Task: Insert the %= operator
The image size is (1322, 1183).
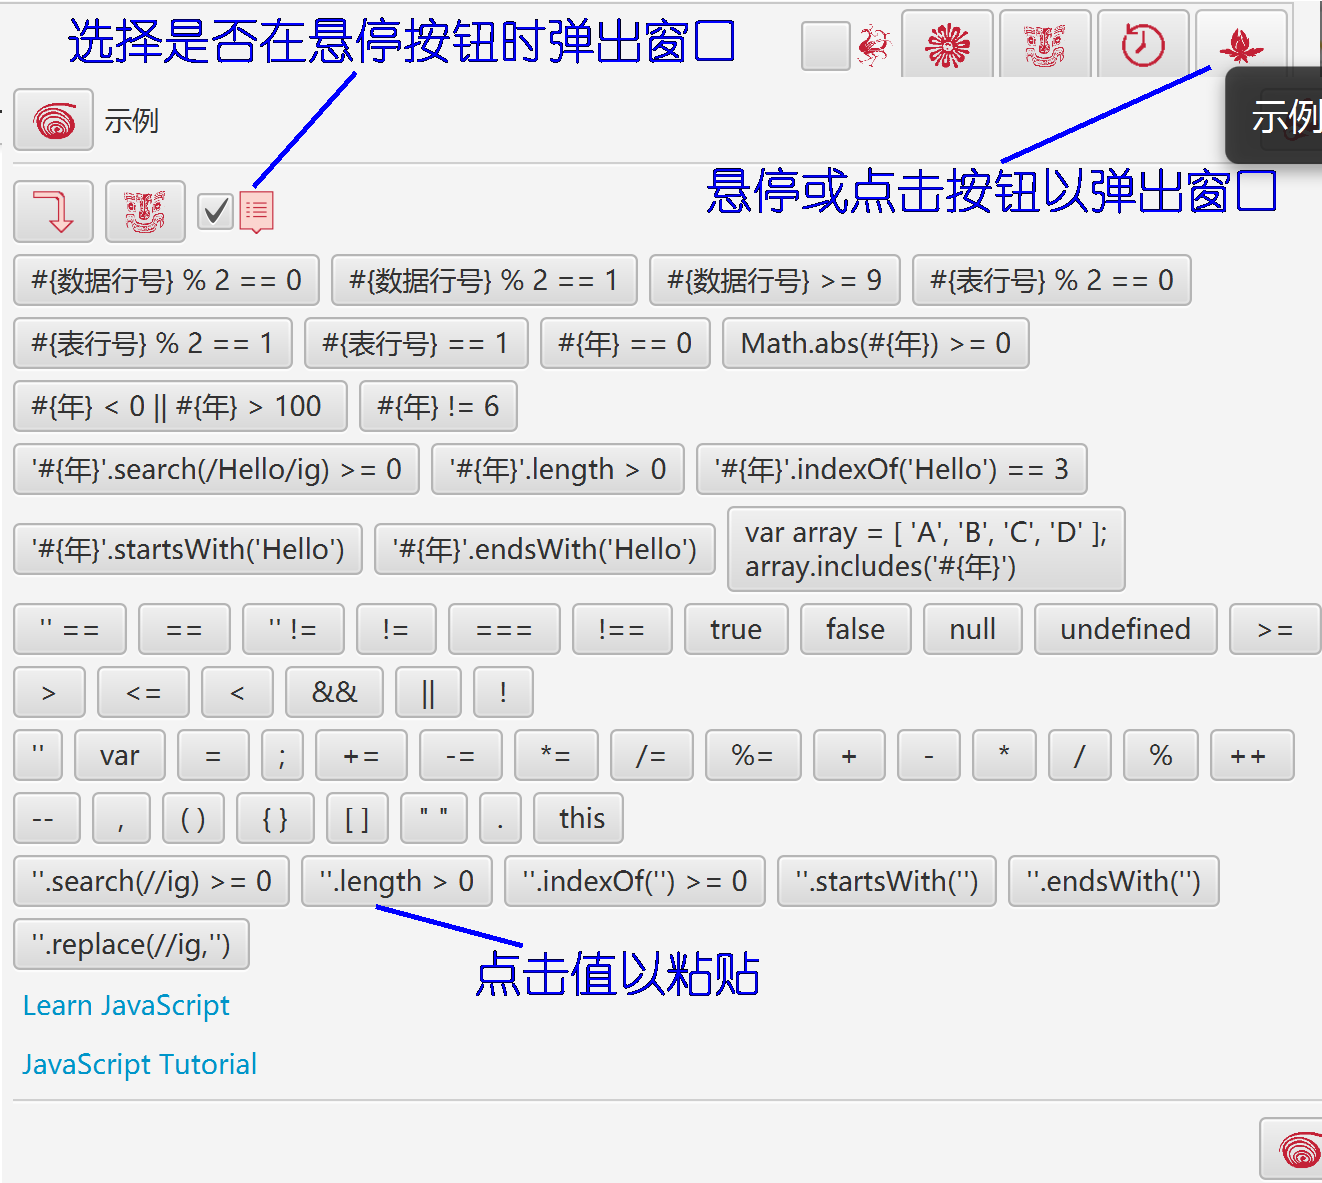Action: 753,755
